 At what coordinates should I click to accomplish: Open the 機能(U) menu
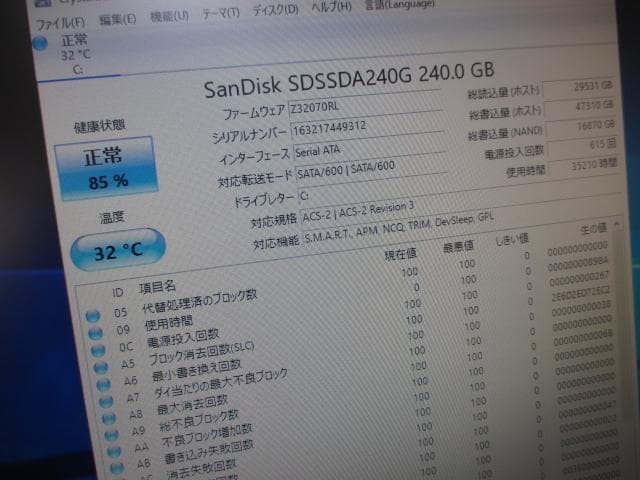[x=169, y=16]
